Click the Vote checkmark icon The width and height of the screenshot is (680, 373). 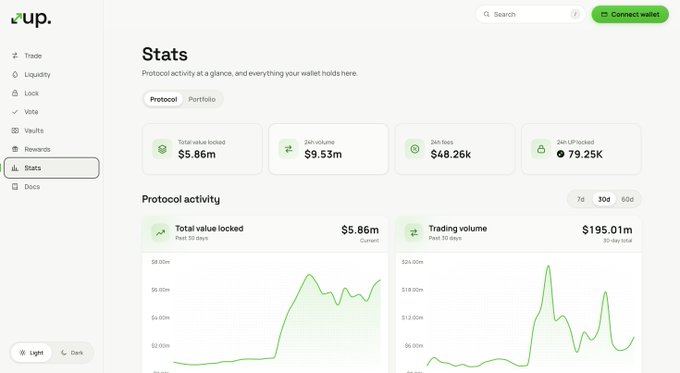point(15,111)
